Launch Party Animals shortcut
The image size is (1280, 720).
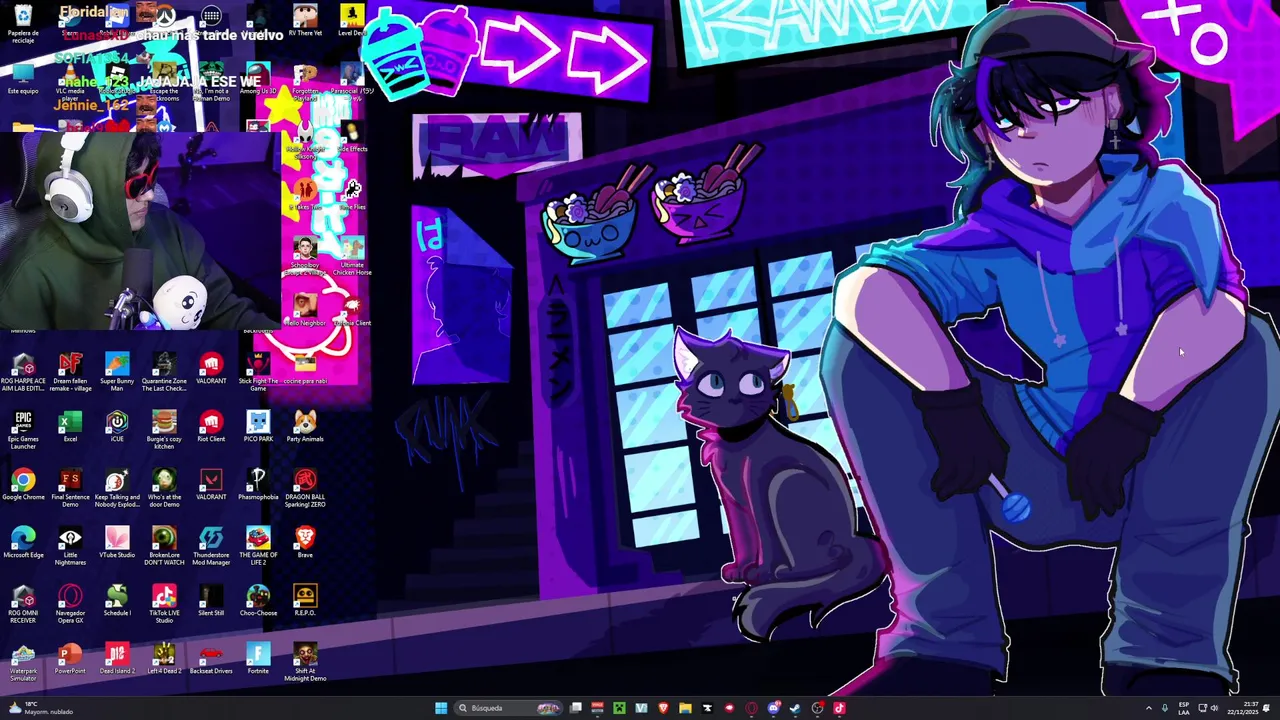tap(305, 427)
